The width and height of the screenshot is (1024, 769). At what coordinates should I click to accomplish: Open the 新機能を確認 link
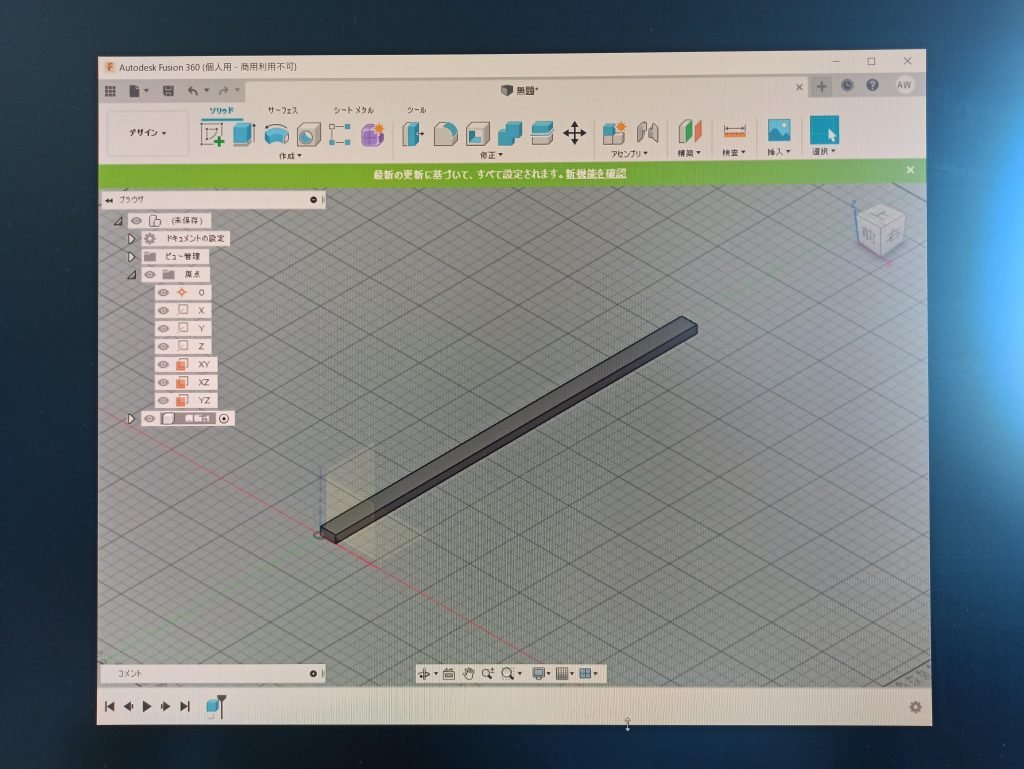coord(596,174)
